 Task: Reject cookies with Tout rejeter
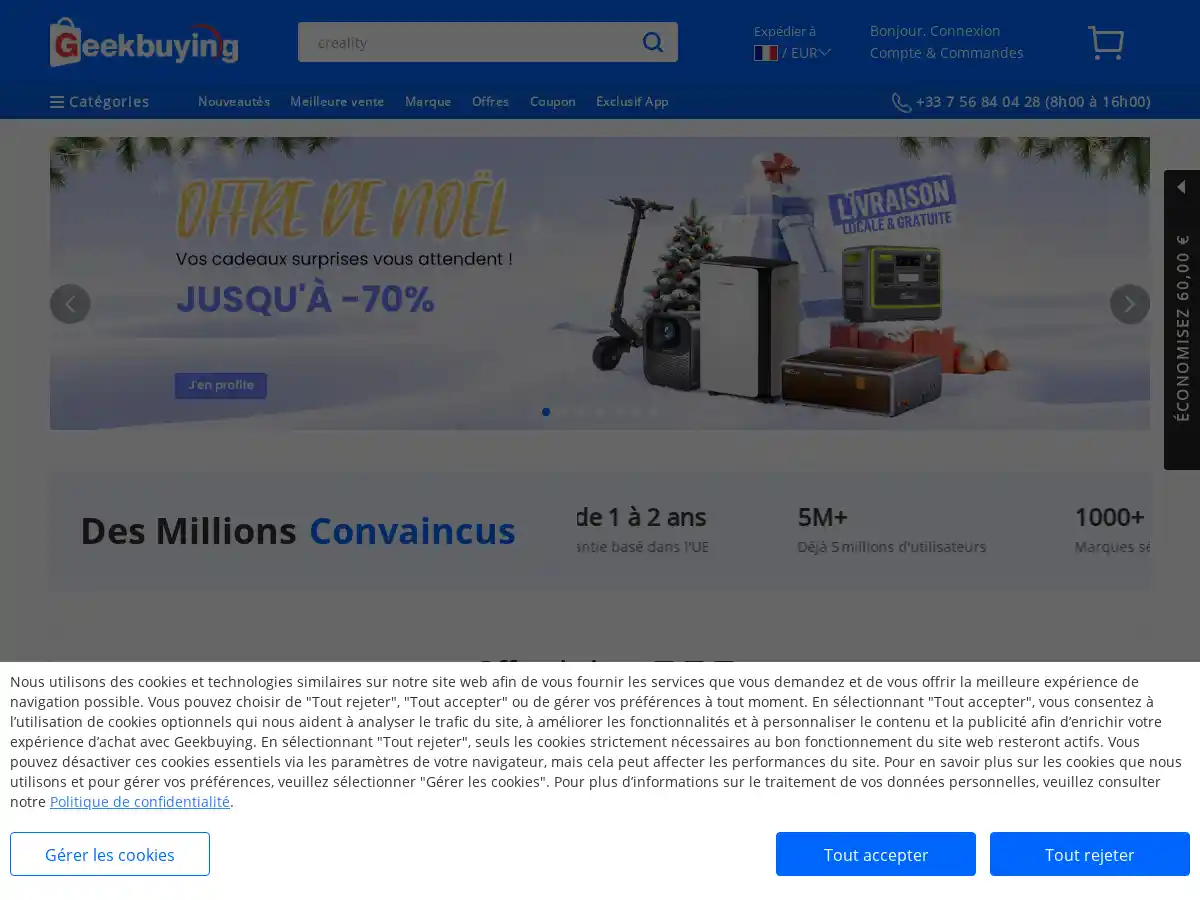(x=1089, y=854)
